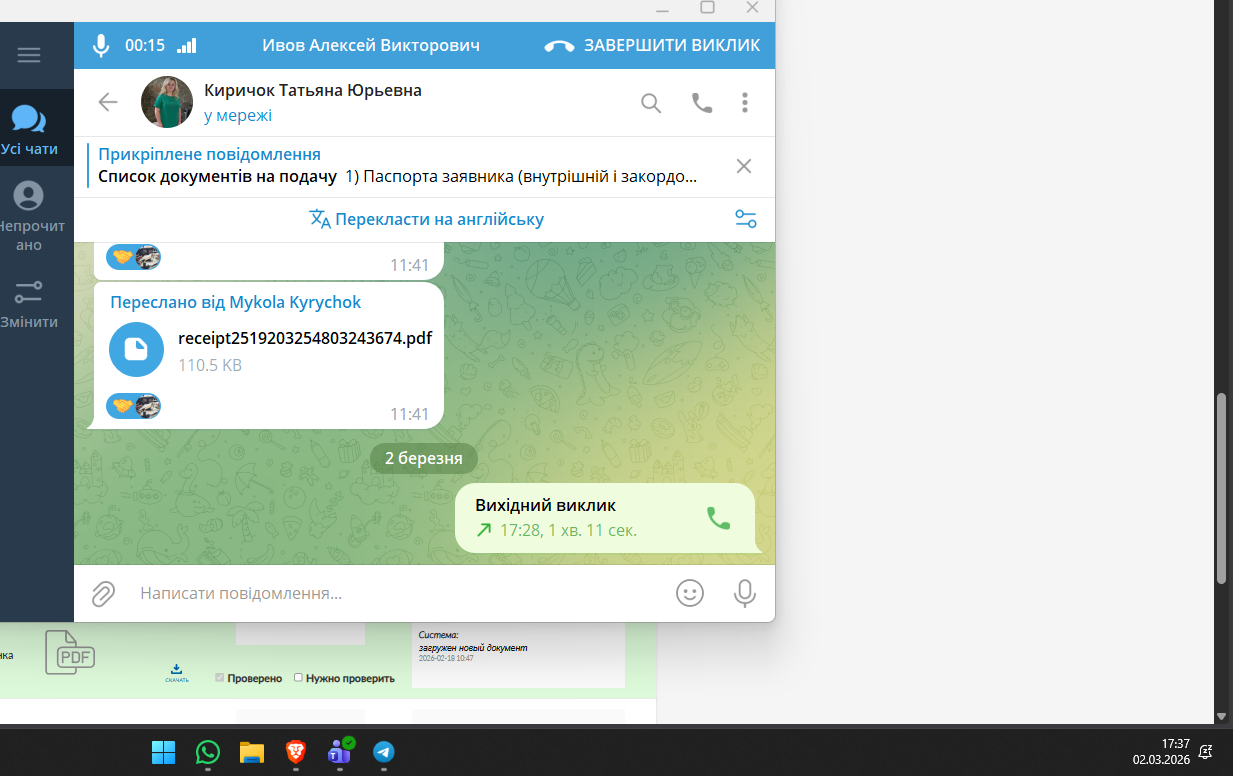Image resolution: width=1233 pixels, height=776 pixels.
Task: Check call signal strength bars
Action: (187, 45)
